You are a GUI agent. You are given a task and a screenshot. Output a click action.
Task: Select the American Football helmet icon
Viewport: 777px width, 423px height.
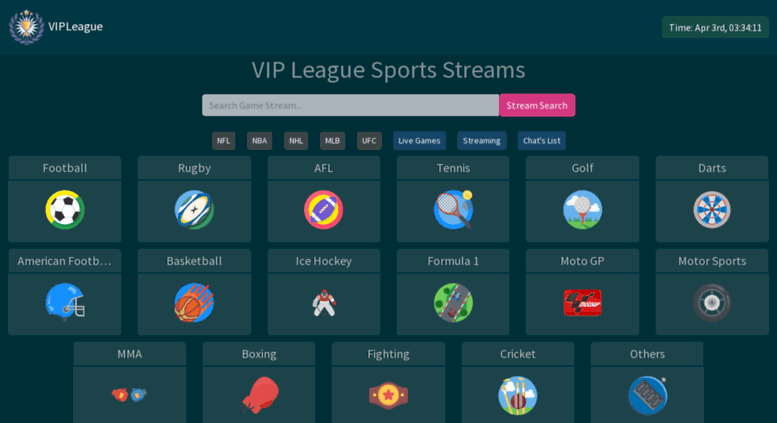tap(65, 302)
